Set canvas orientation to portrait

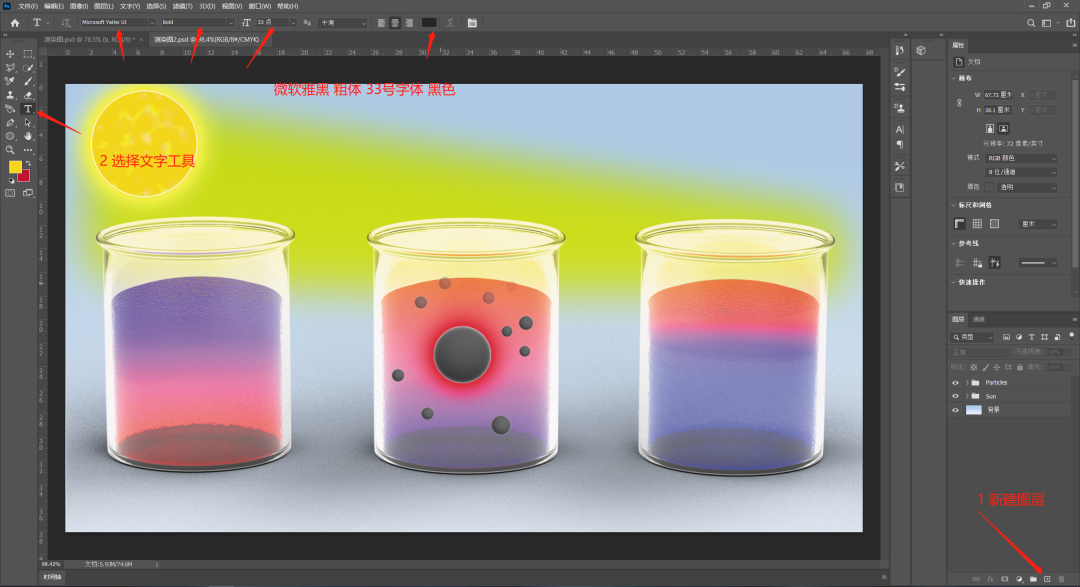click(x=990, y=128)
